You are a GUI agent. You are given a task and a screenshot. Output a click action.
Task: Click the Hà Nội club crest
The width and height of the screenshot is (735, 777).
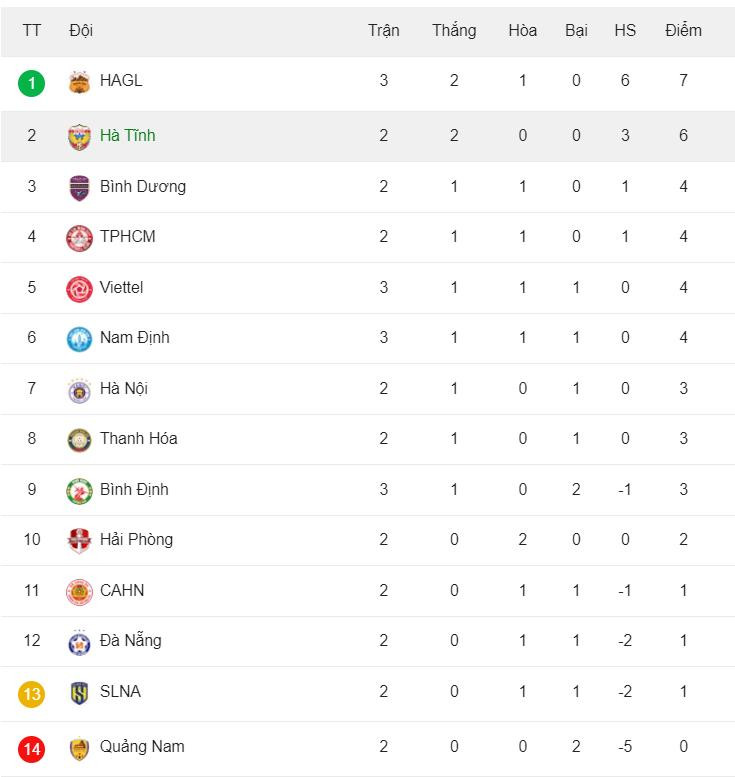(79, 390)
